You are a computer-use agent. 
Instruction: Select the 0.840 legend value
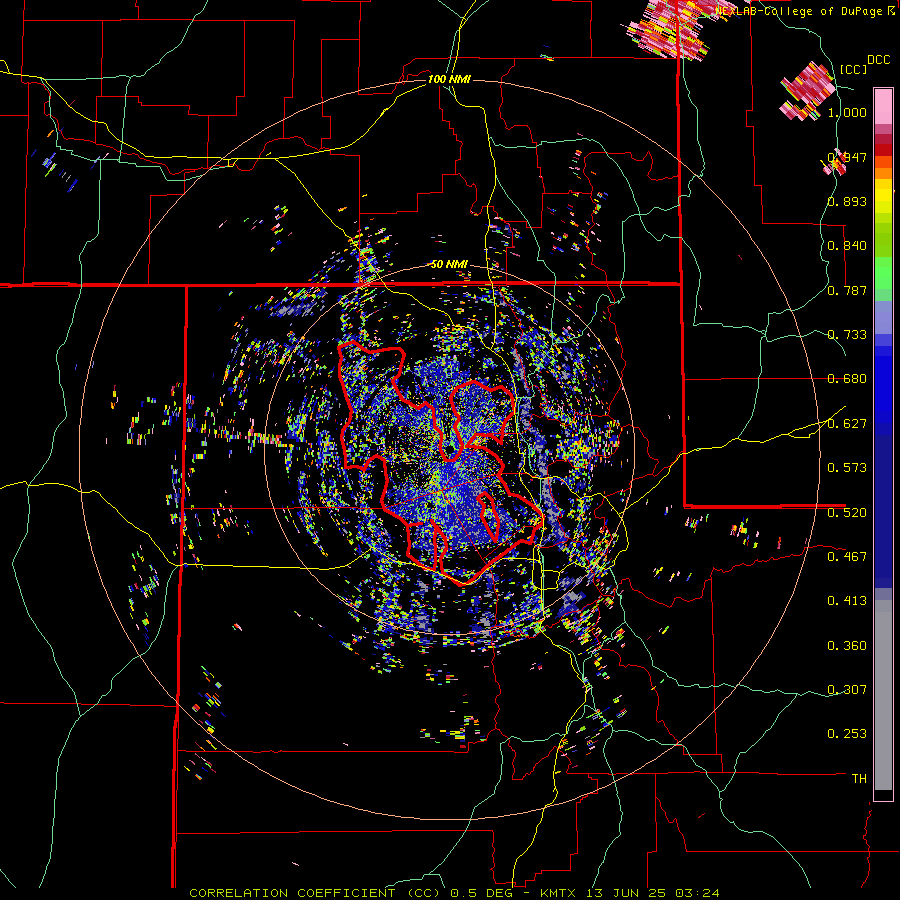point(847,246)
